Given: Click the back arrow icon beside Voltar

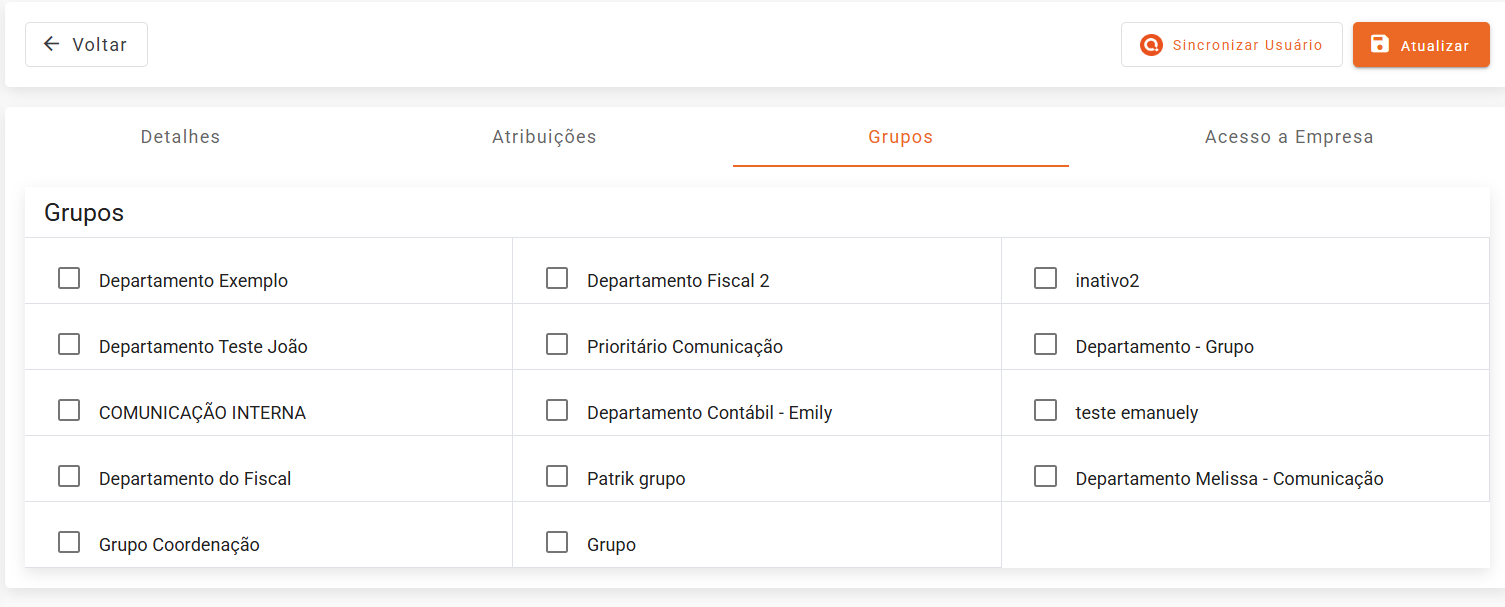Looking at the screenshot, I should (x=51, y=44).
